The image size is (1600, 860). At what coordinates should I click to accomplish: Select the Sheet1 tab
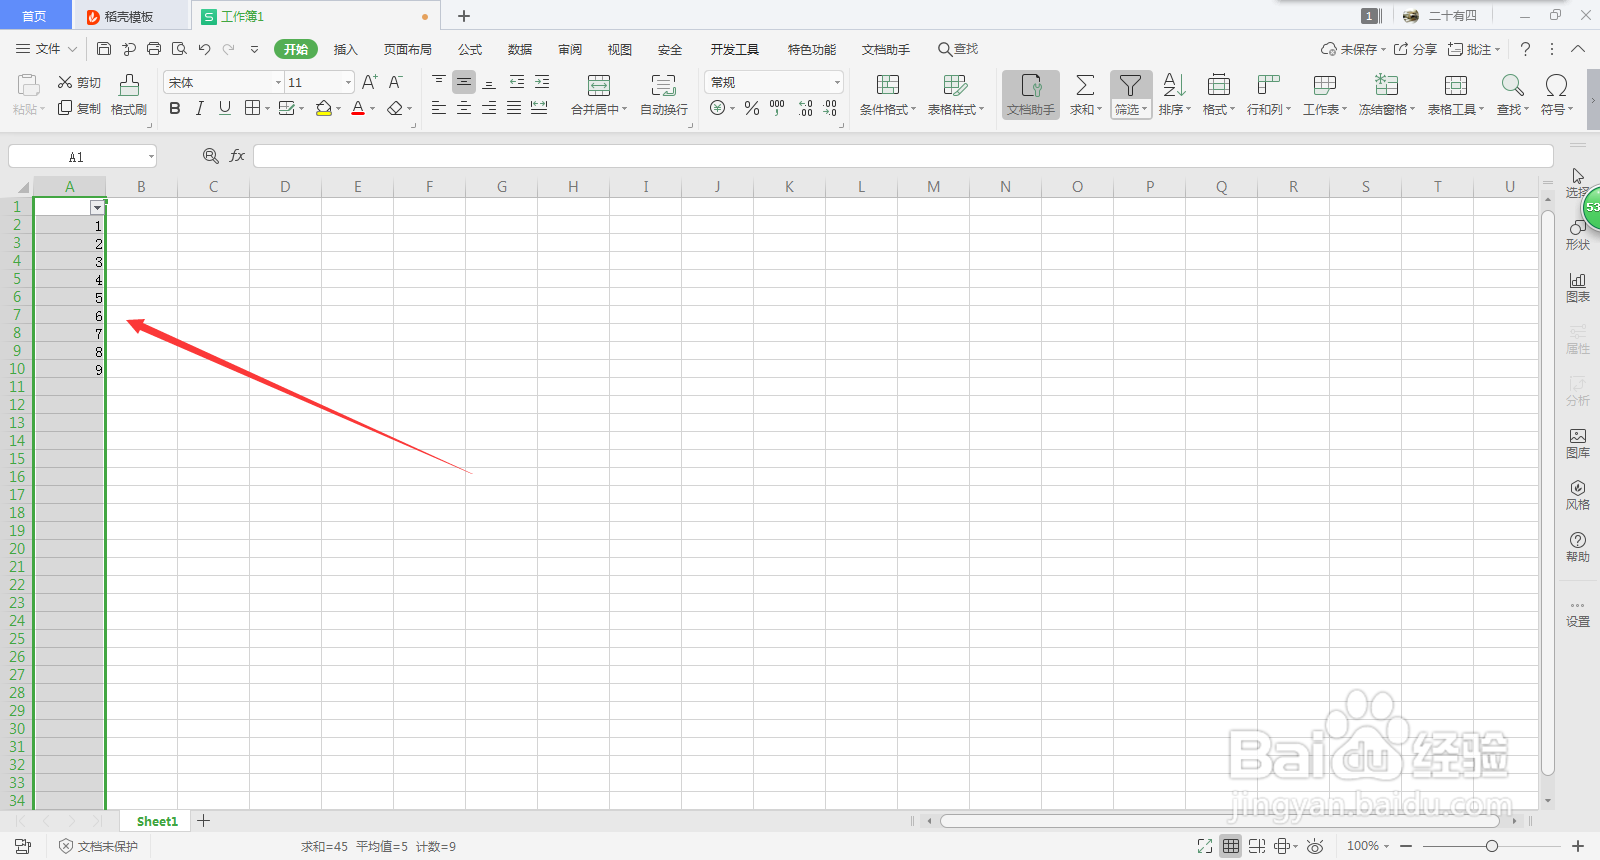pos(157,821)
